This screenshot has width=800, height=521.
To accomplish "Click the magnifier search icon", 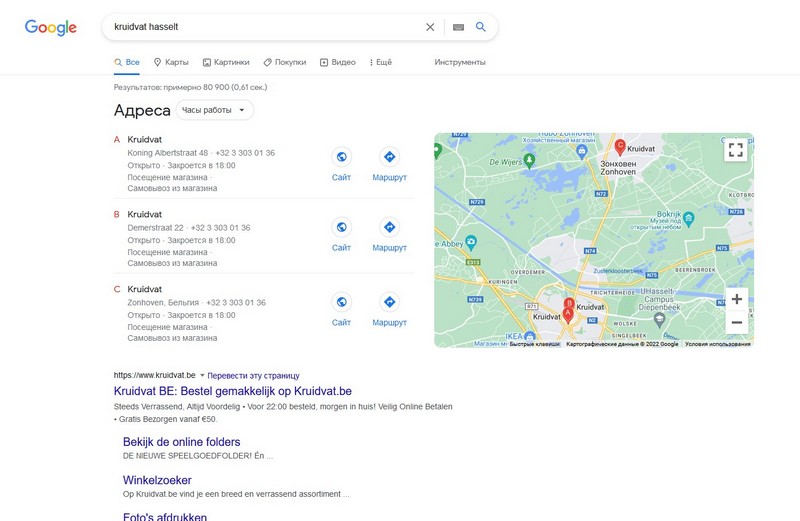I will [481, 27].
